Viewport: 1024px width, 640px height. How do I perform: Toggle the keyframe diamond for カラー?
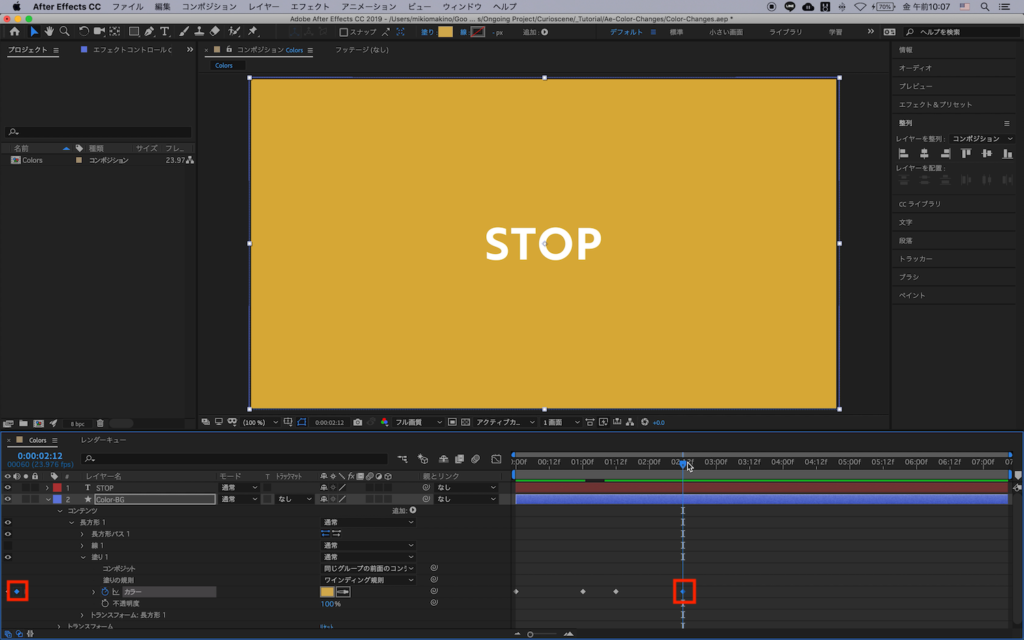pyautogui.click(x=17, y=592)
